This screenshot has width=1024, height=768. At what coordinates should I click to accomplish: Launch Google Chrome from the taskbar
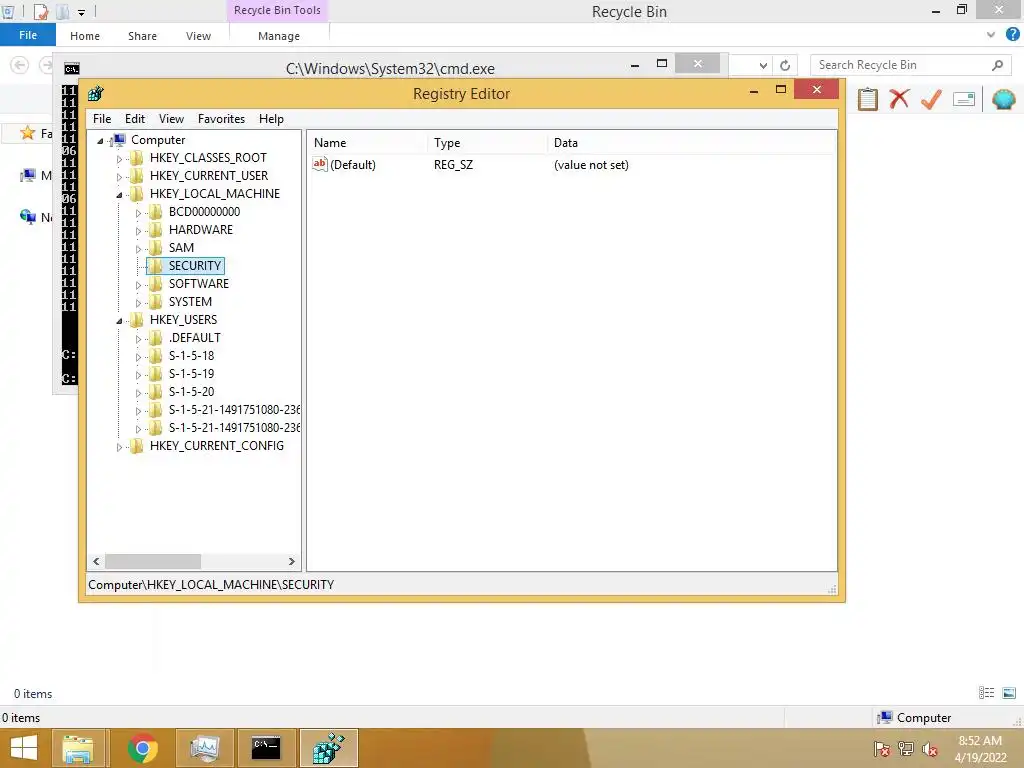click(x=142, y=748)
